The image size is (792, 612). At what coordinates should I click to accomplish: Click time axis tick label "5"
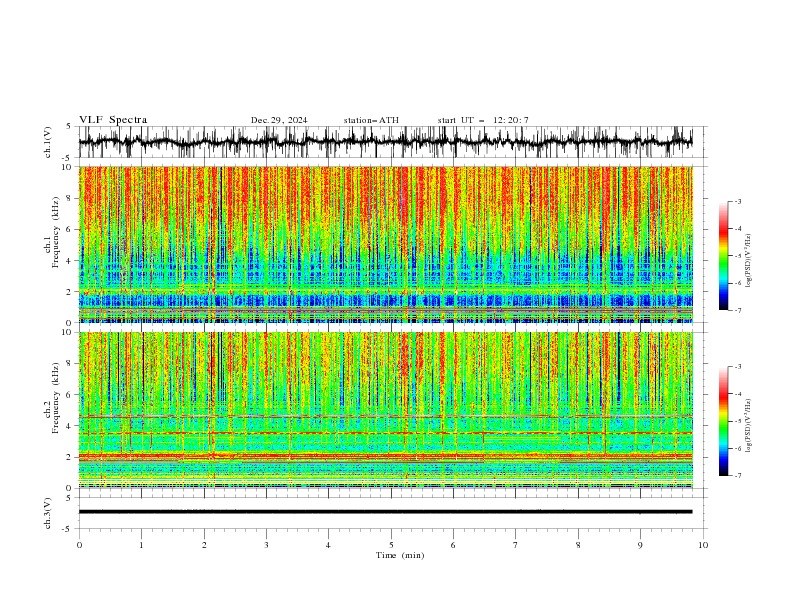[x=391, y=545]
